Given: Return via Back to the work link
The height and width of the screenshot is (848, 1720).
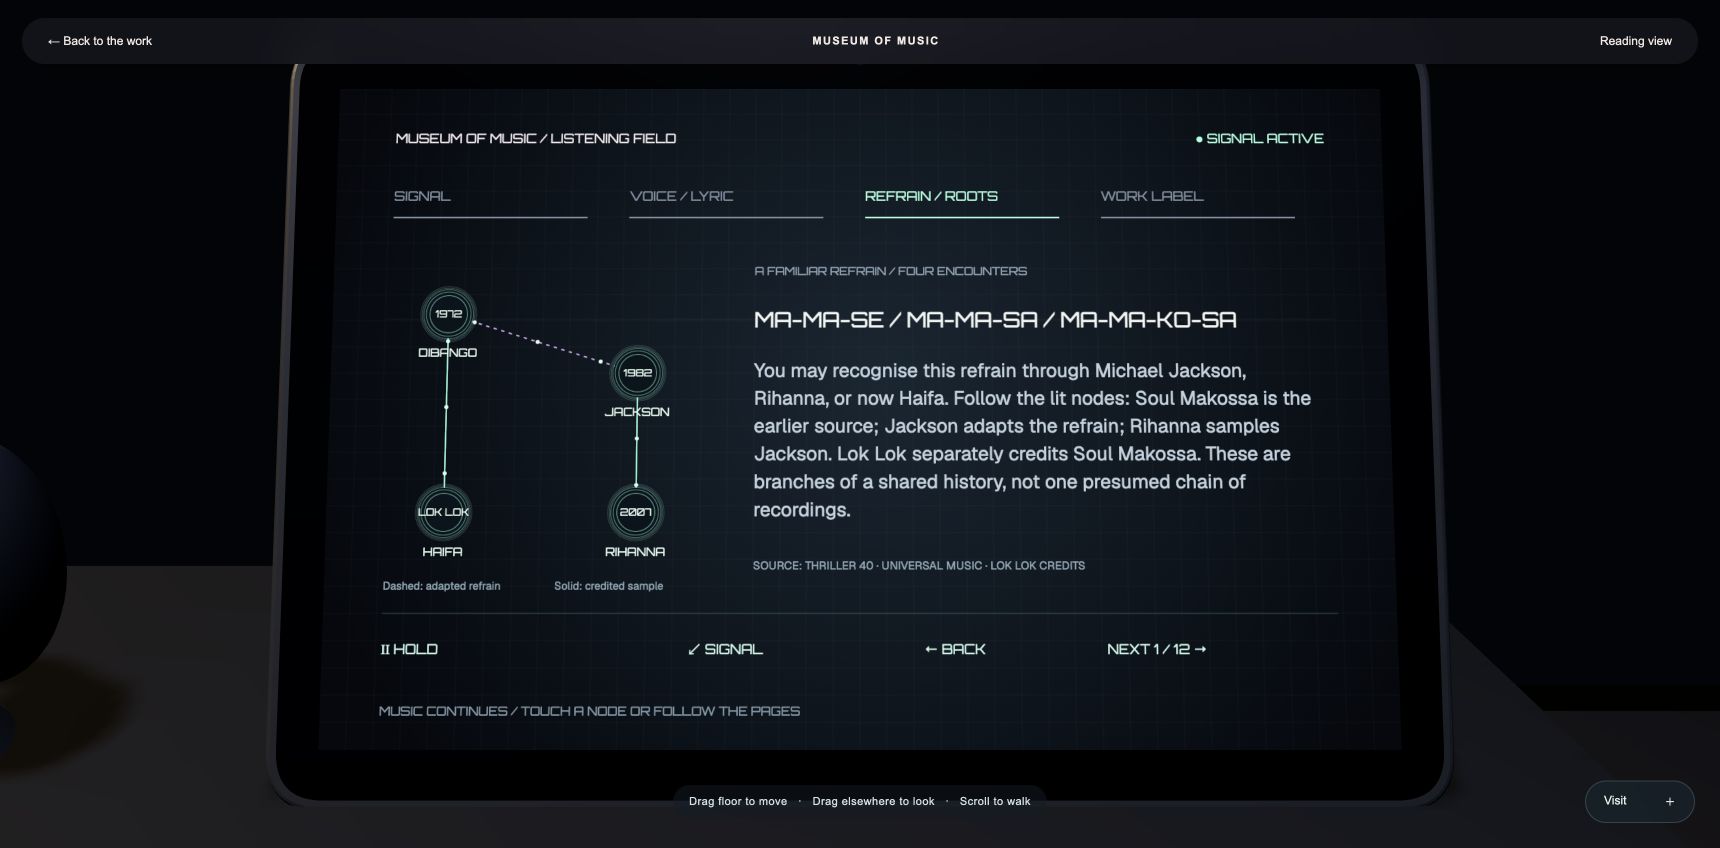Looking at the screenshot, I should (99, 41).
